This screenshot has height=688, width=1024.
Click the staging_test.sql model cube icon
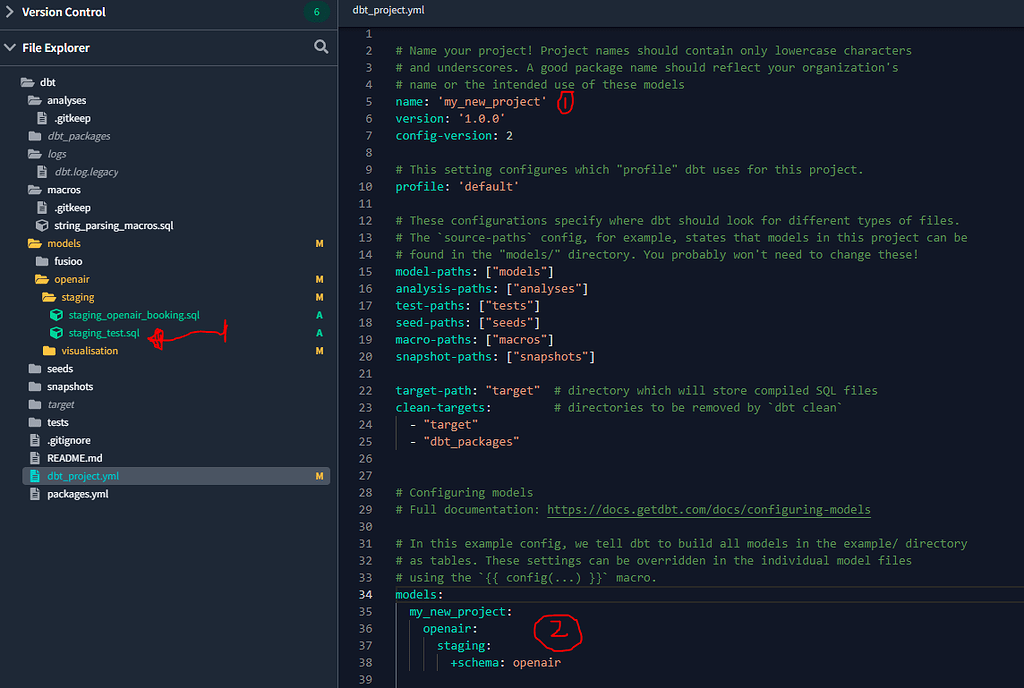coord(56,333)
